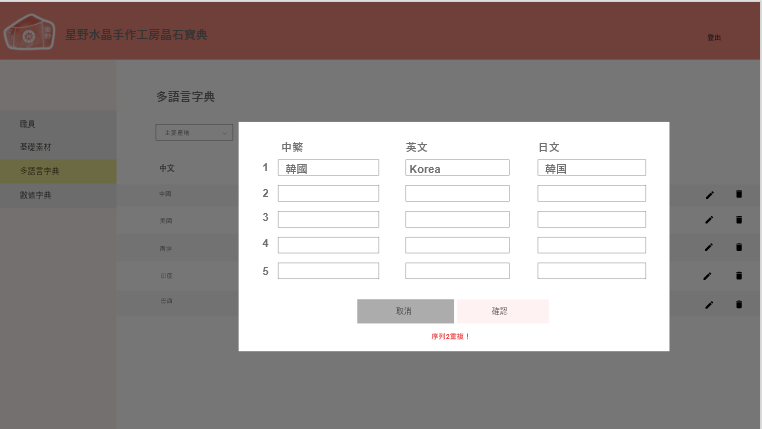
Task: Edit the second dictionary row entry
Action: [709, 220]
